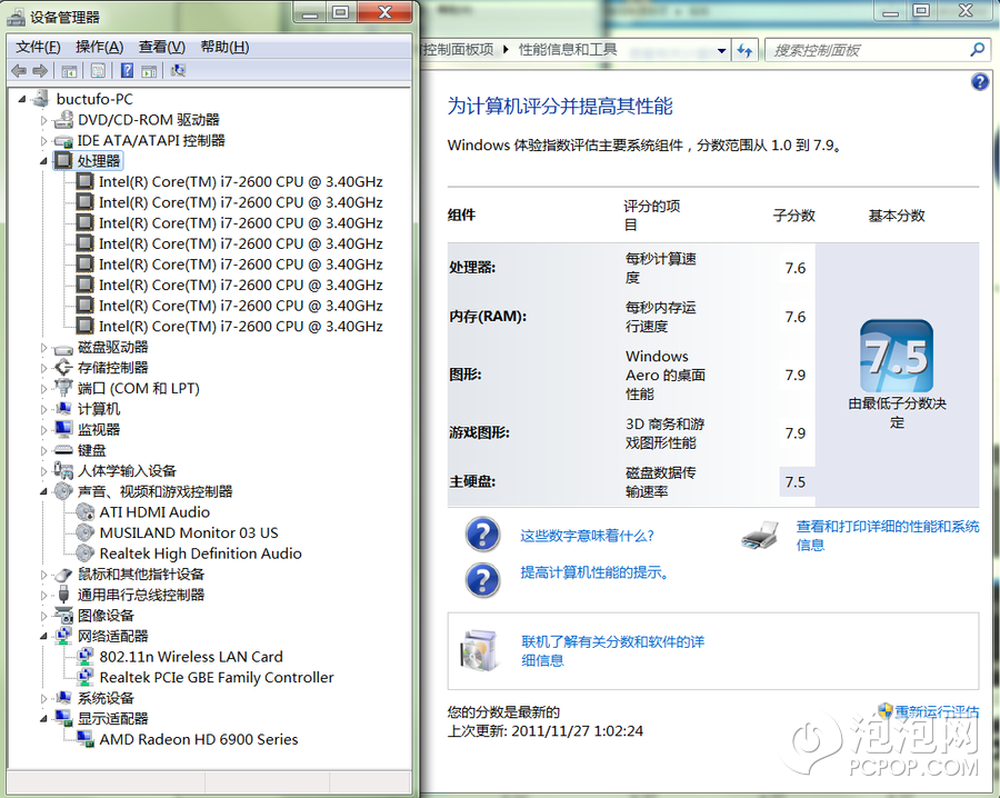
Task: Click the 人体学输入设备 device icon
Action: pyautogui.click(x=63, y=471)
